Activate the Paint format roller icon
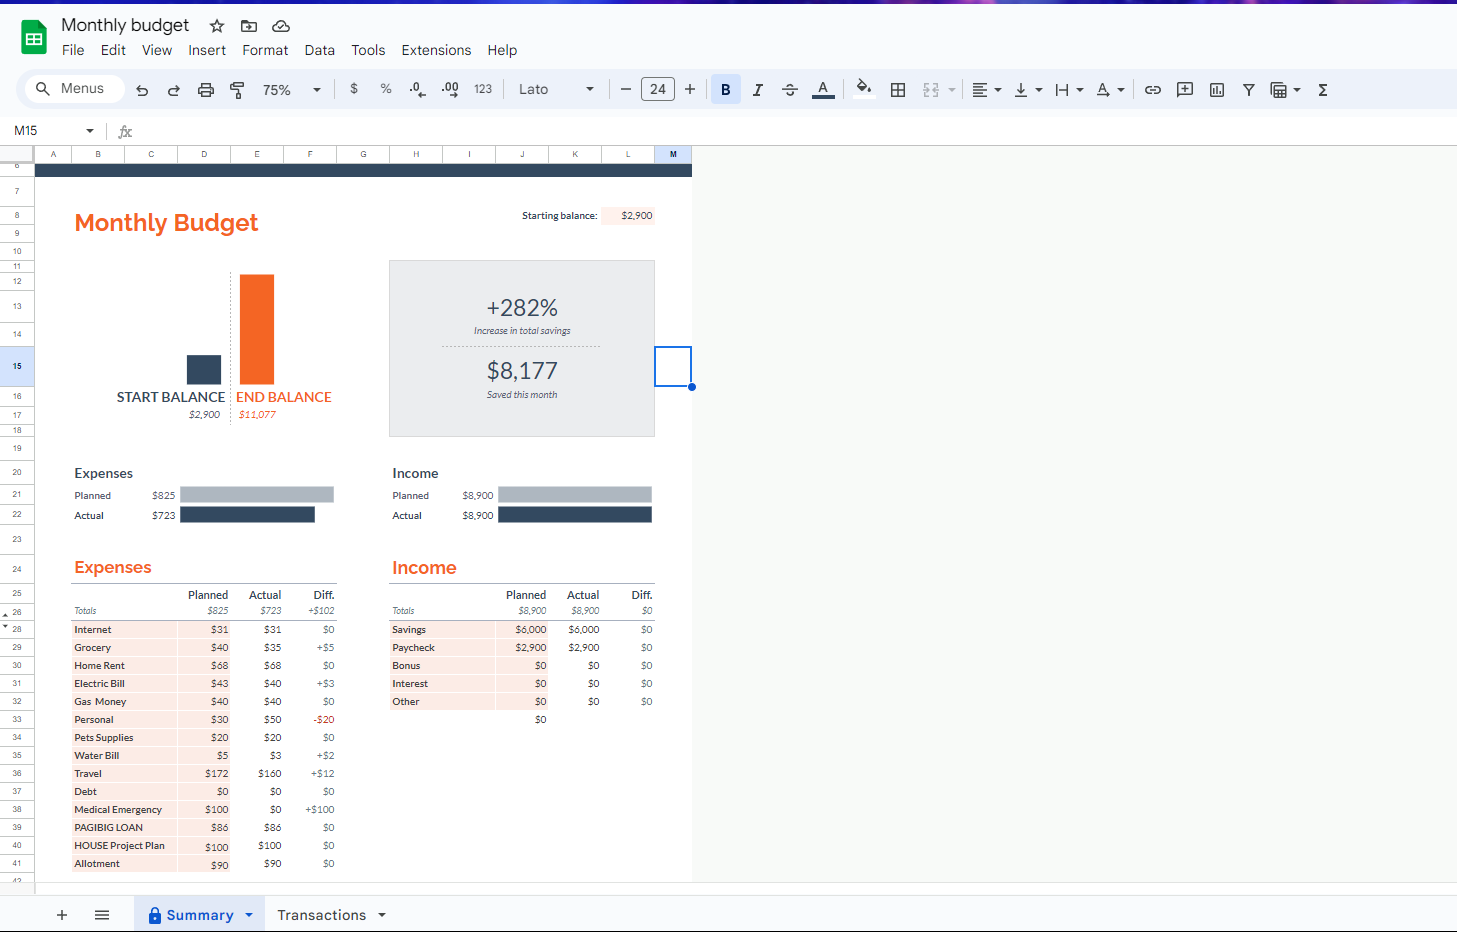1457x932 pixels. 237,90
